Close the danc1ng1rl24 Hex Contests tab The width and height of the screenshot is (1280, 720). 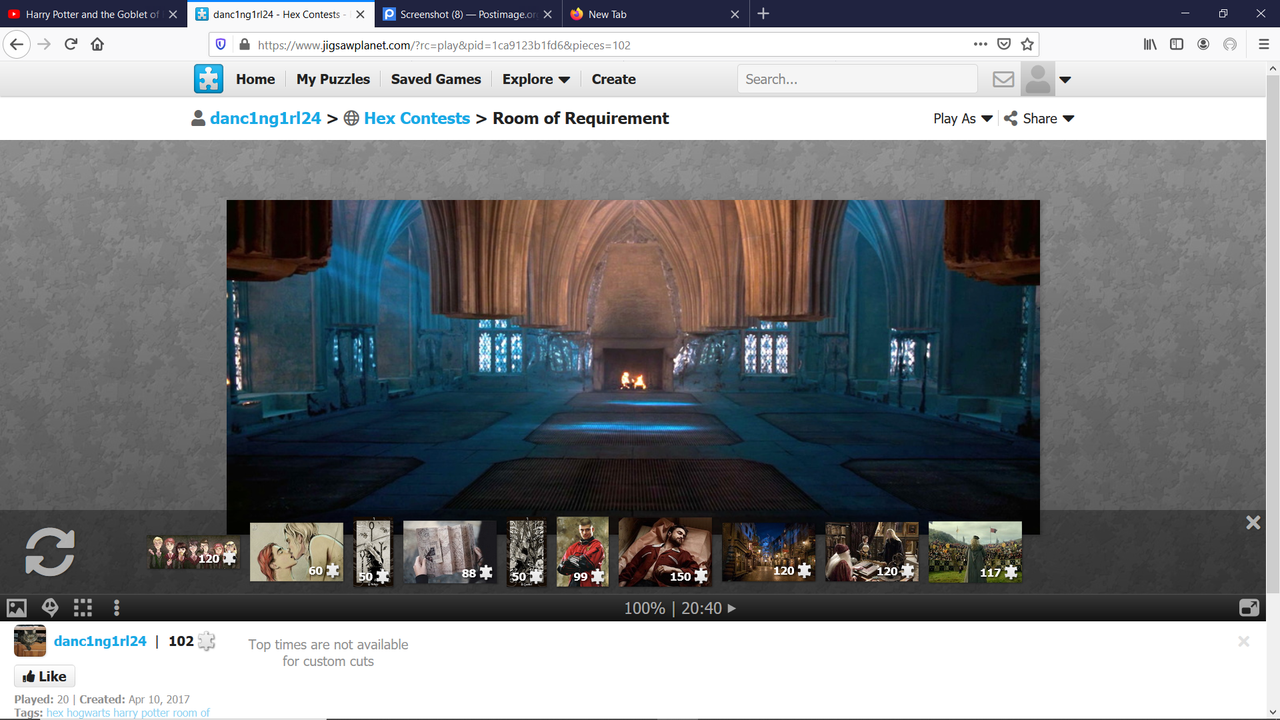360,14
